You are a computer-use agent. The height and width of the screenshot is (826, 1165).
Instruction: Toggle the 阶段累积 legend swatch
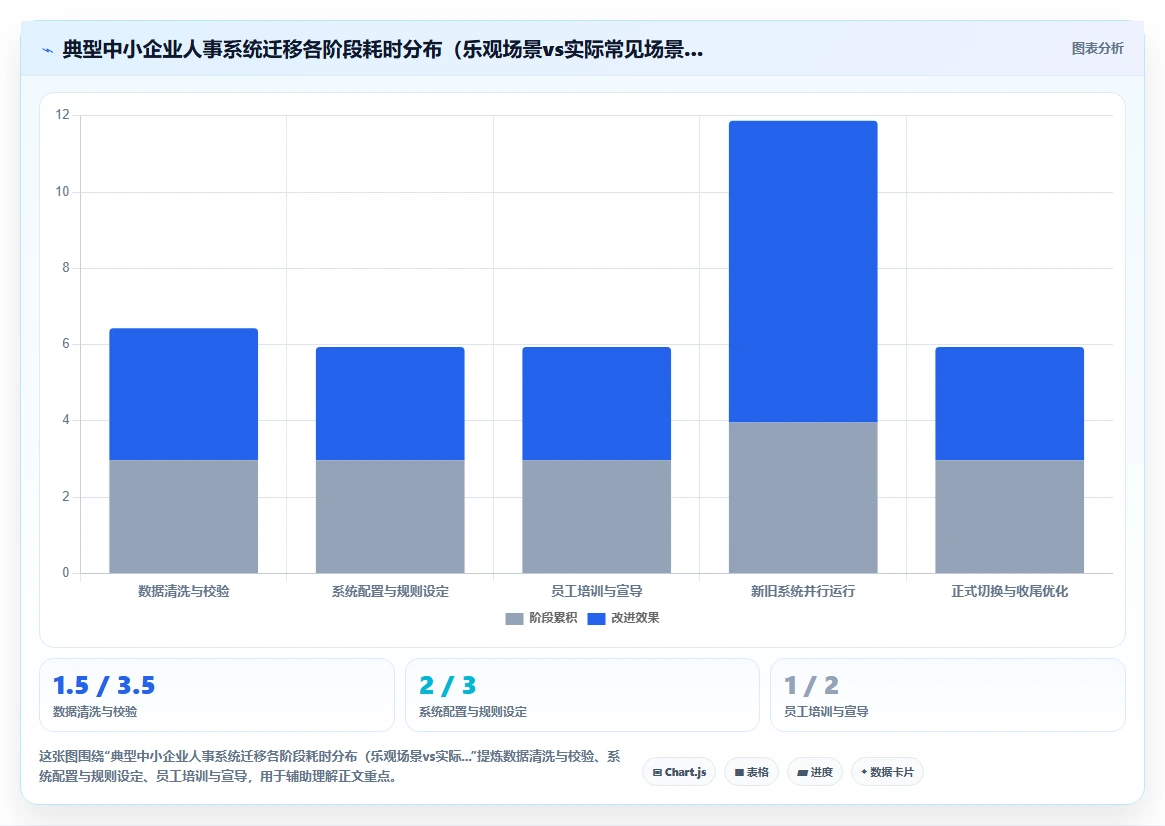514,618
